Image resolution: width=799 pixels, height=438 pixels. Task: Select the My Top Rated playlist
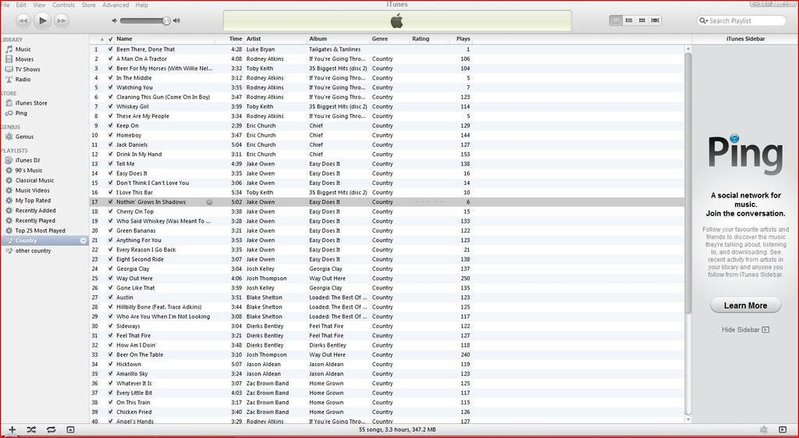(33, 201)
